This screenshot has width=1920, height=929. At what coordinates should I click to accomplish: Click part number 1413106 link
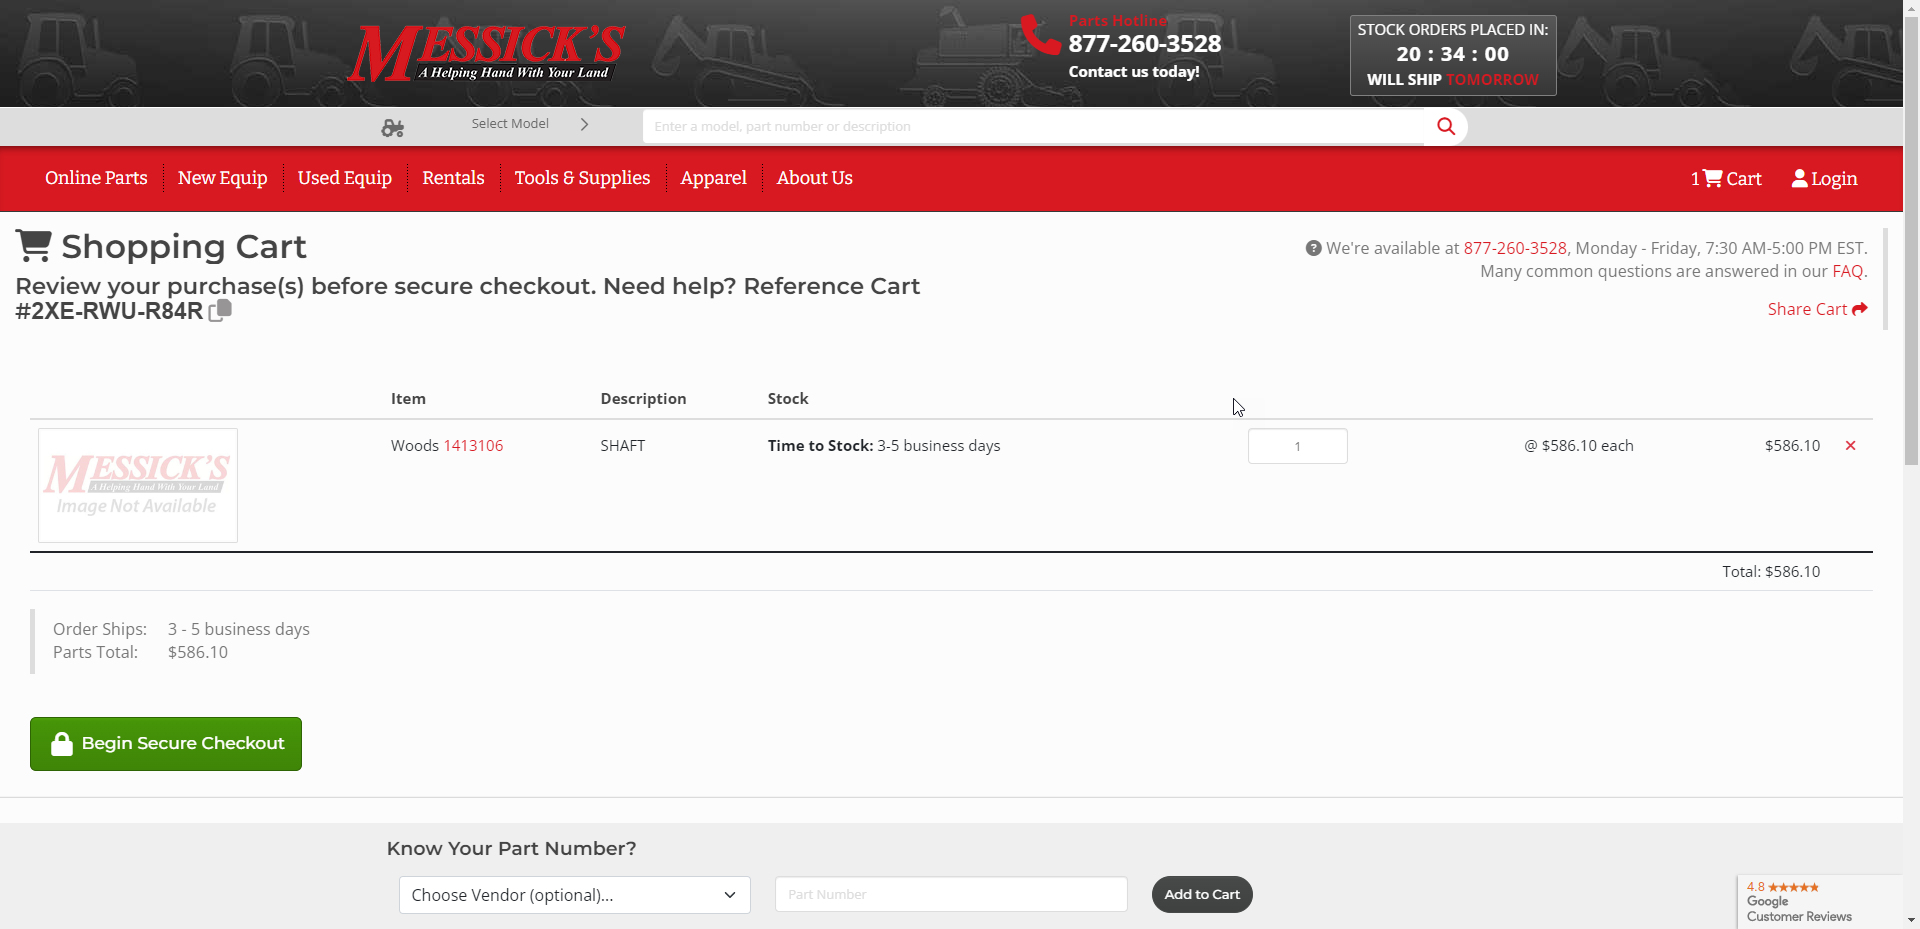click(473, 446)
